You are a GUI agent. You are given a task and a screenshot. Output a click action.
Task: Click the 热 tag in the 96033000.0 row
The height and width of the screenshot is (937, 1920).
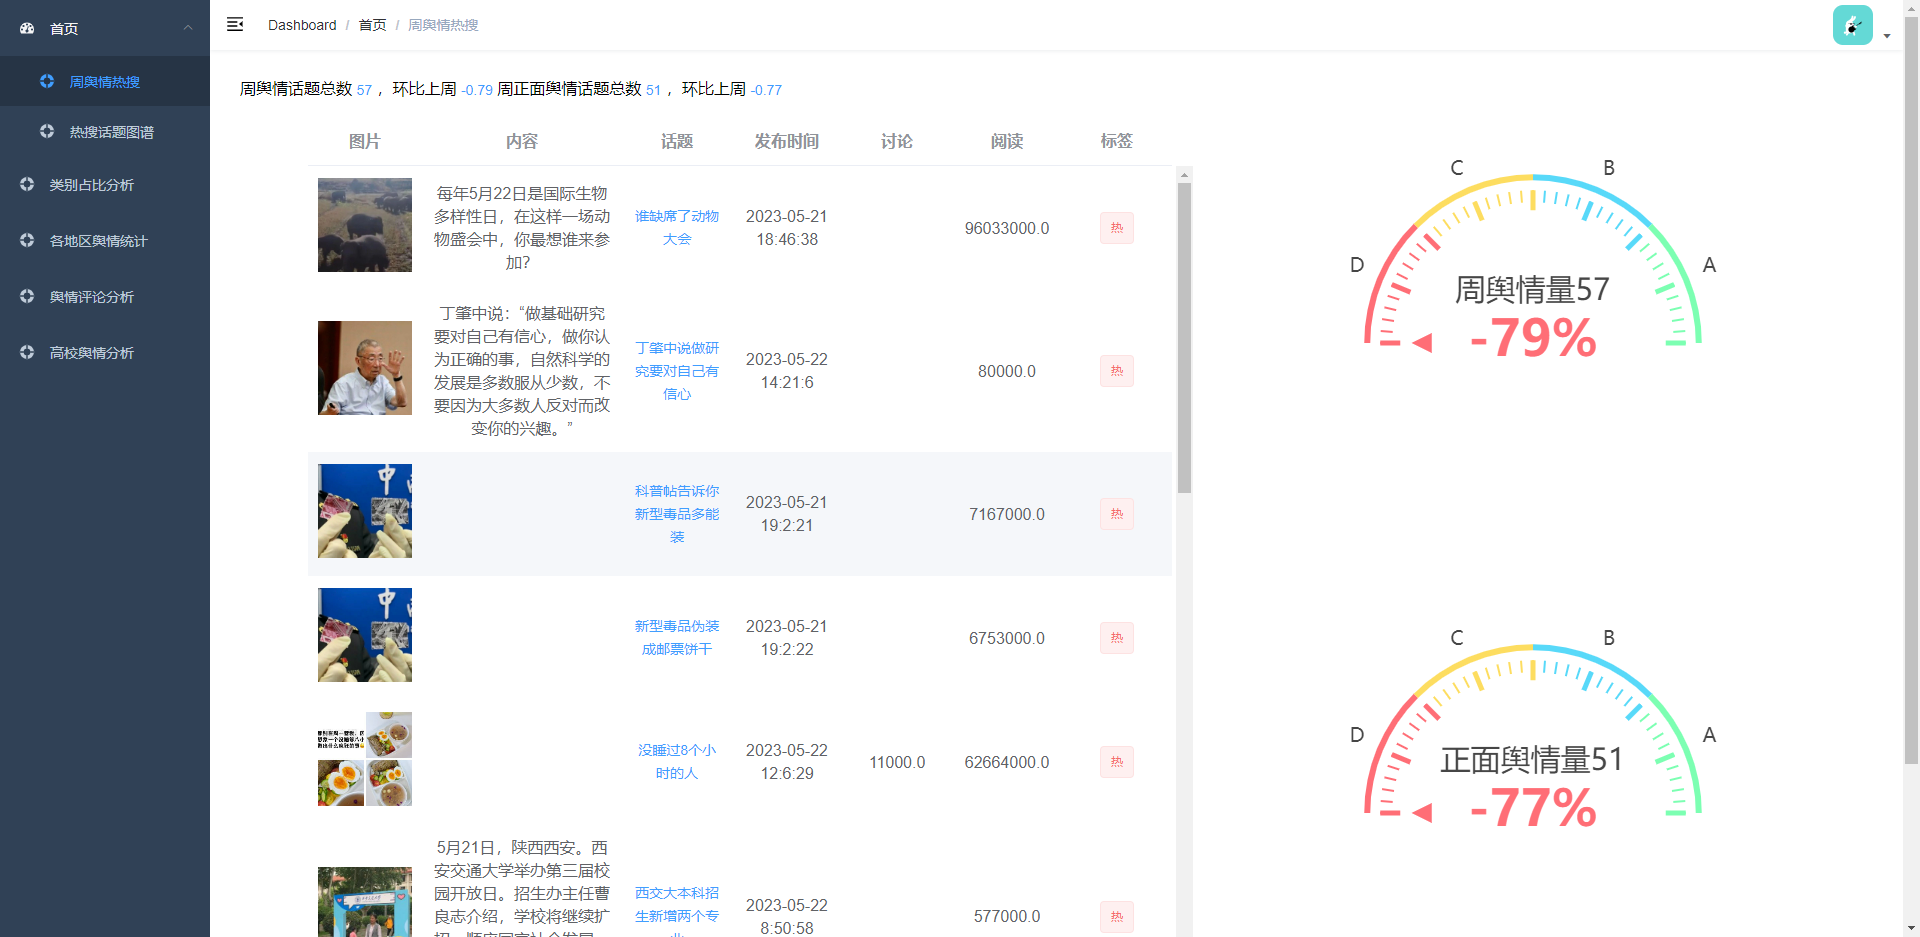[x=1117, y=228]
